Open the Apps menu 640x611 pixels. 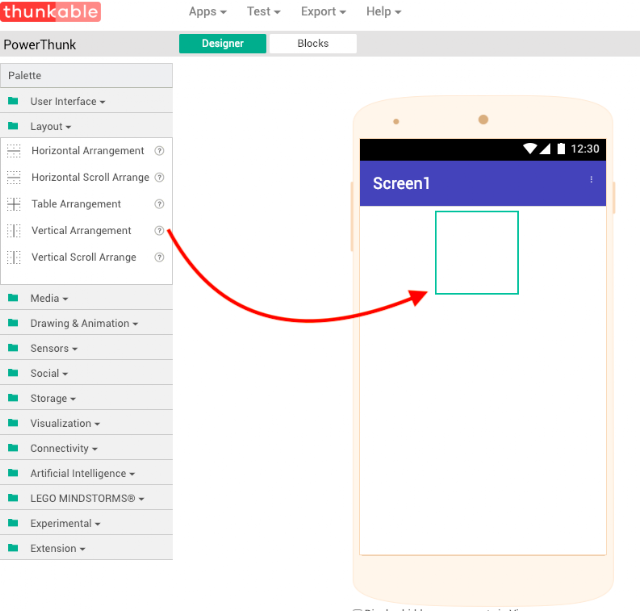tap(207, 11)
